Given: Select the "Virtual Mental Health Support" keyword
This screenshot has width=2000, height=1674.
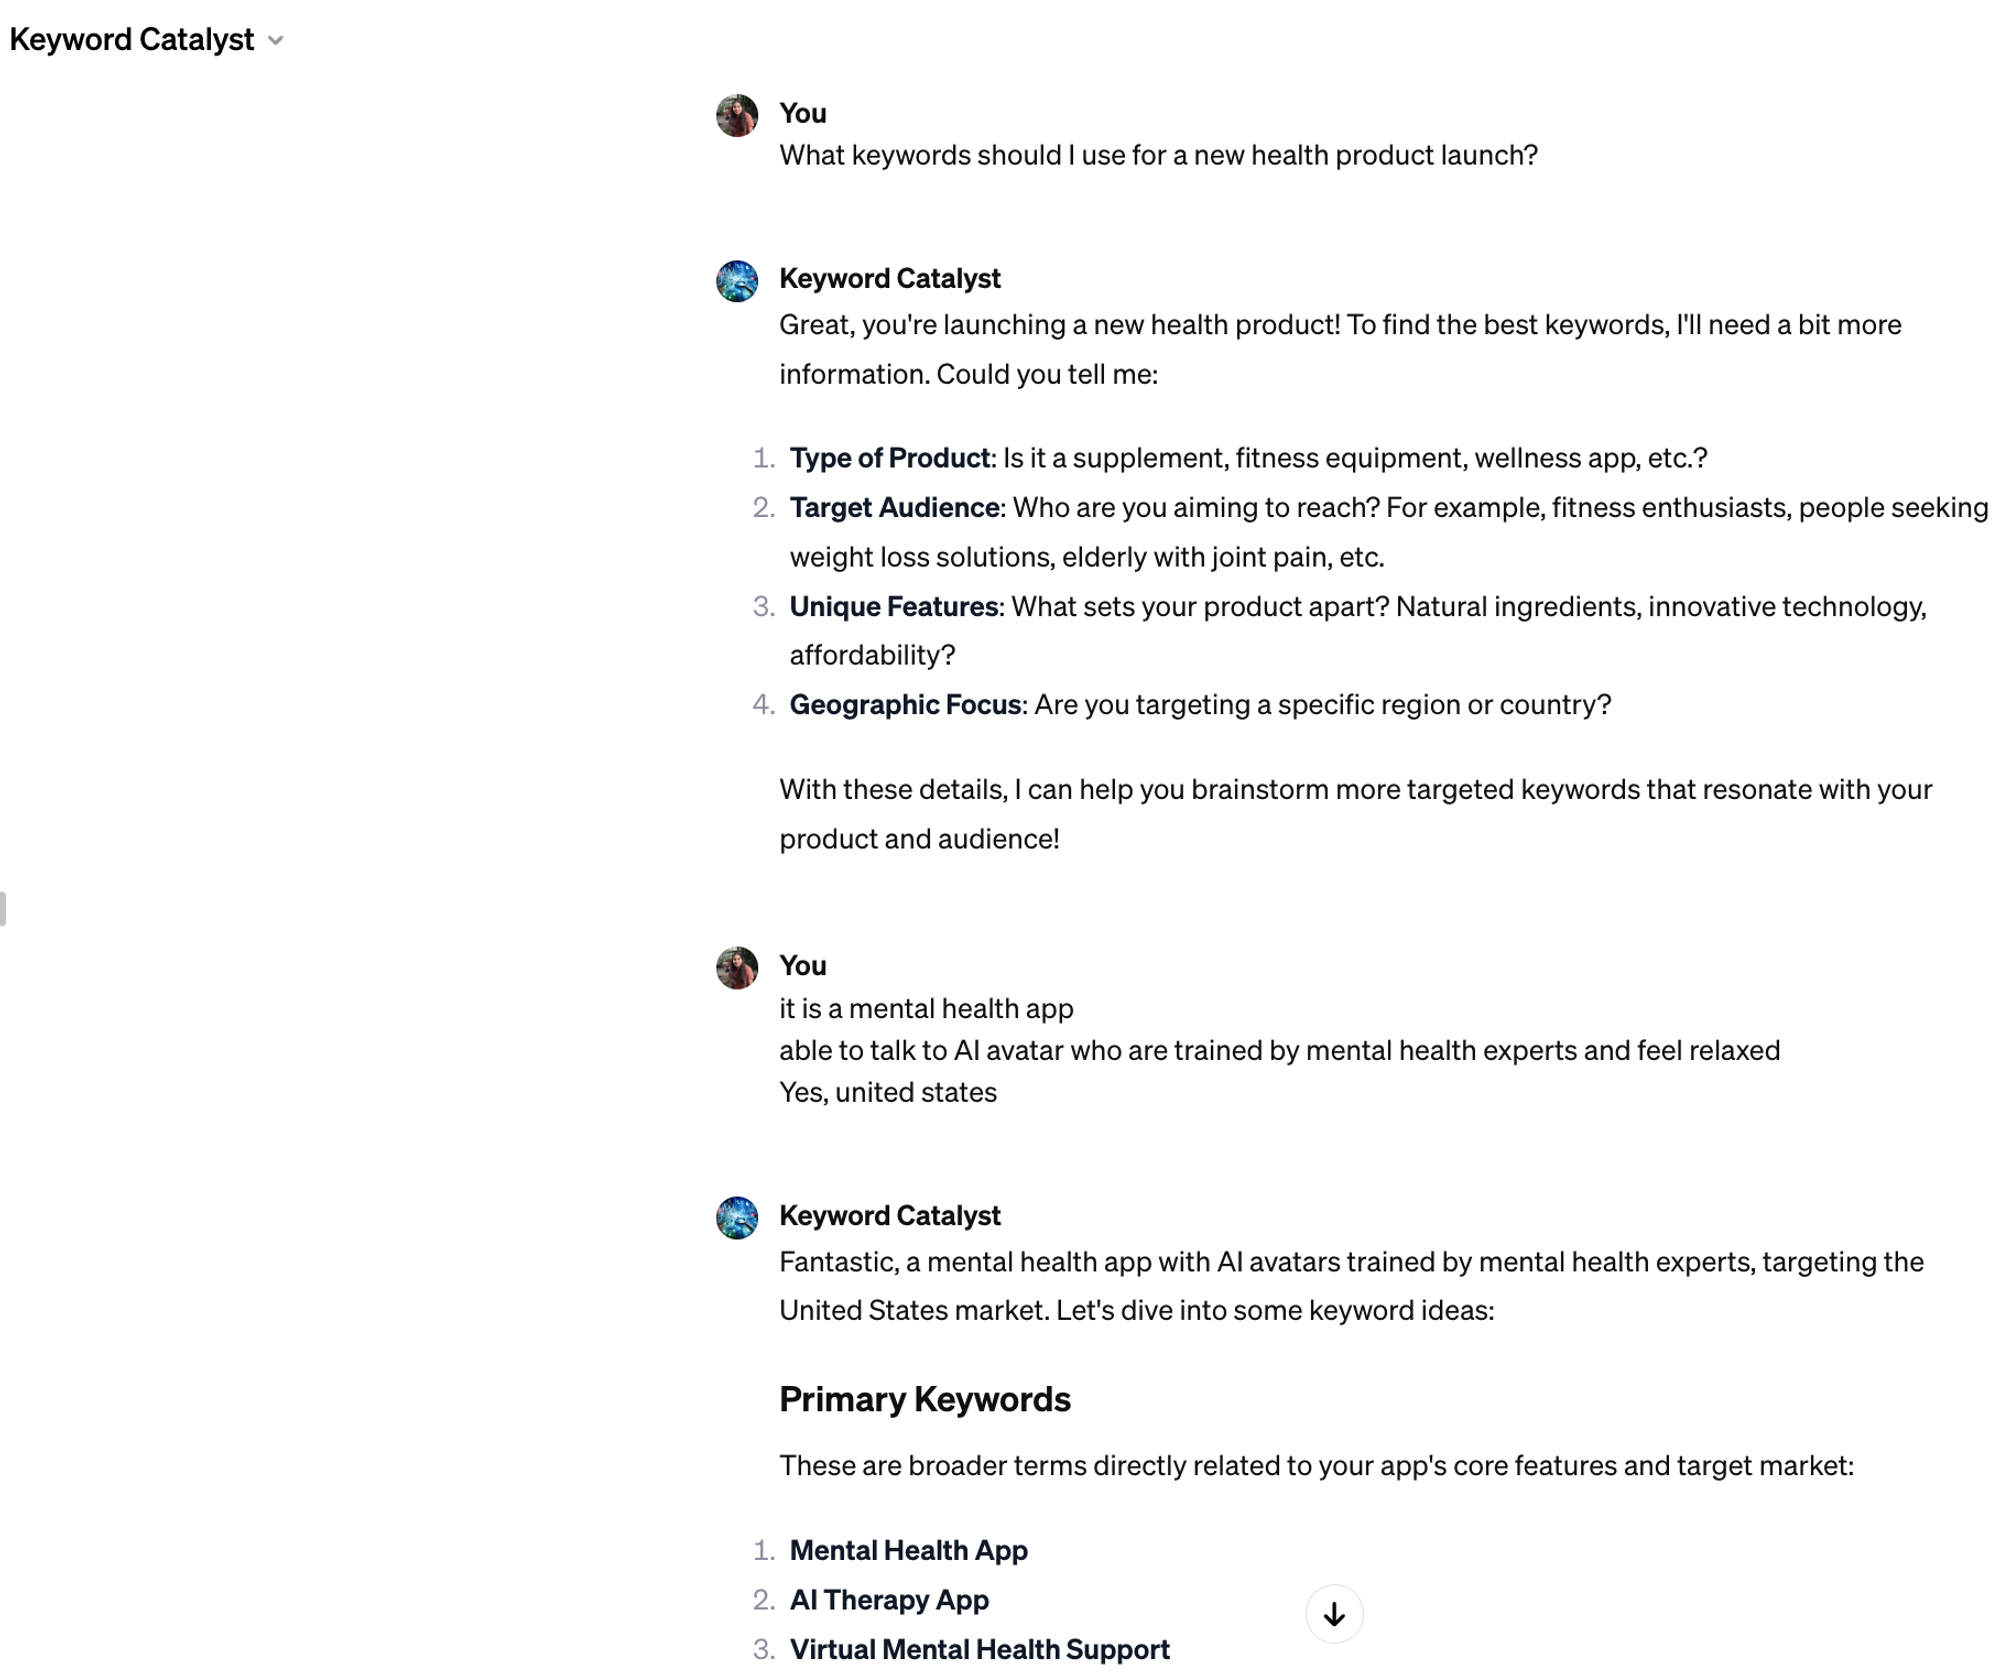Looking at the screenshot, I should pos(979,1649).
